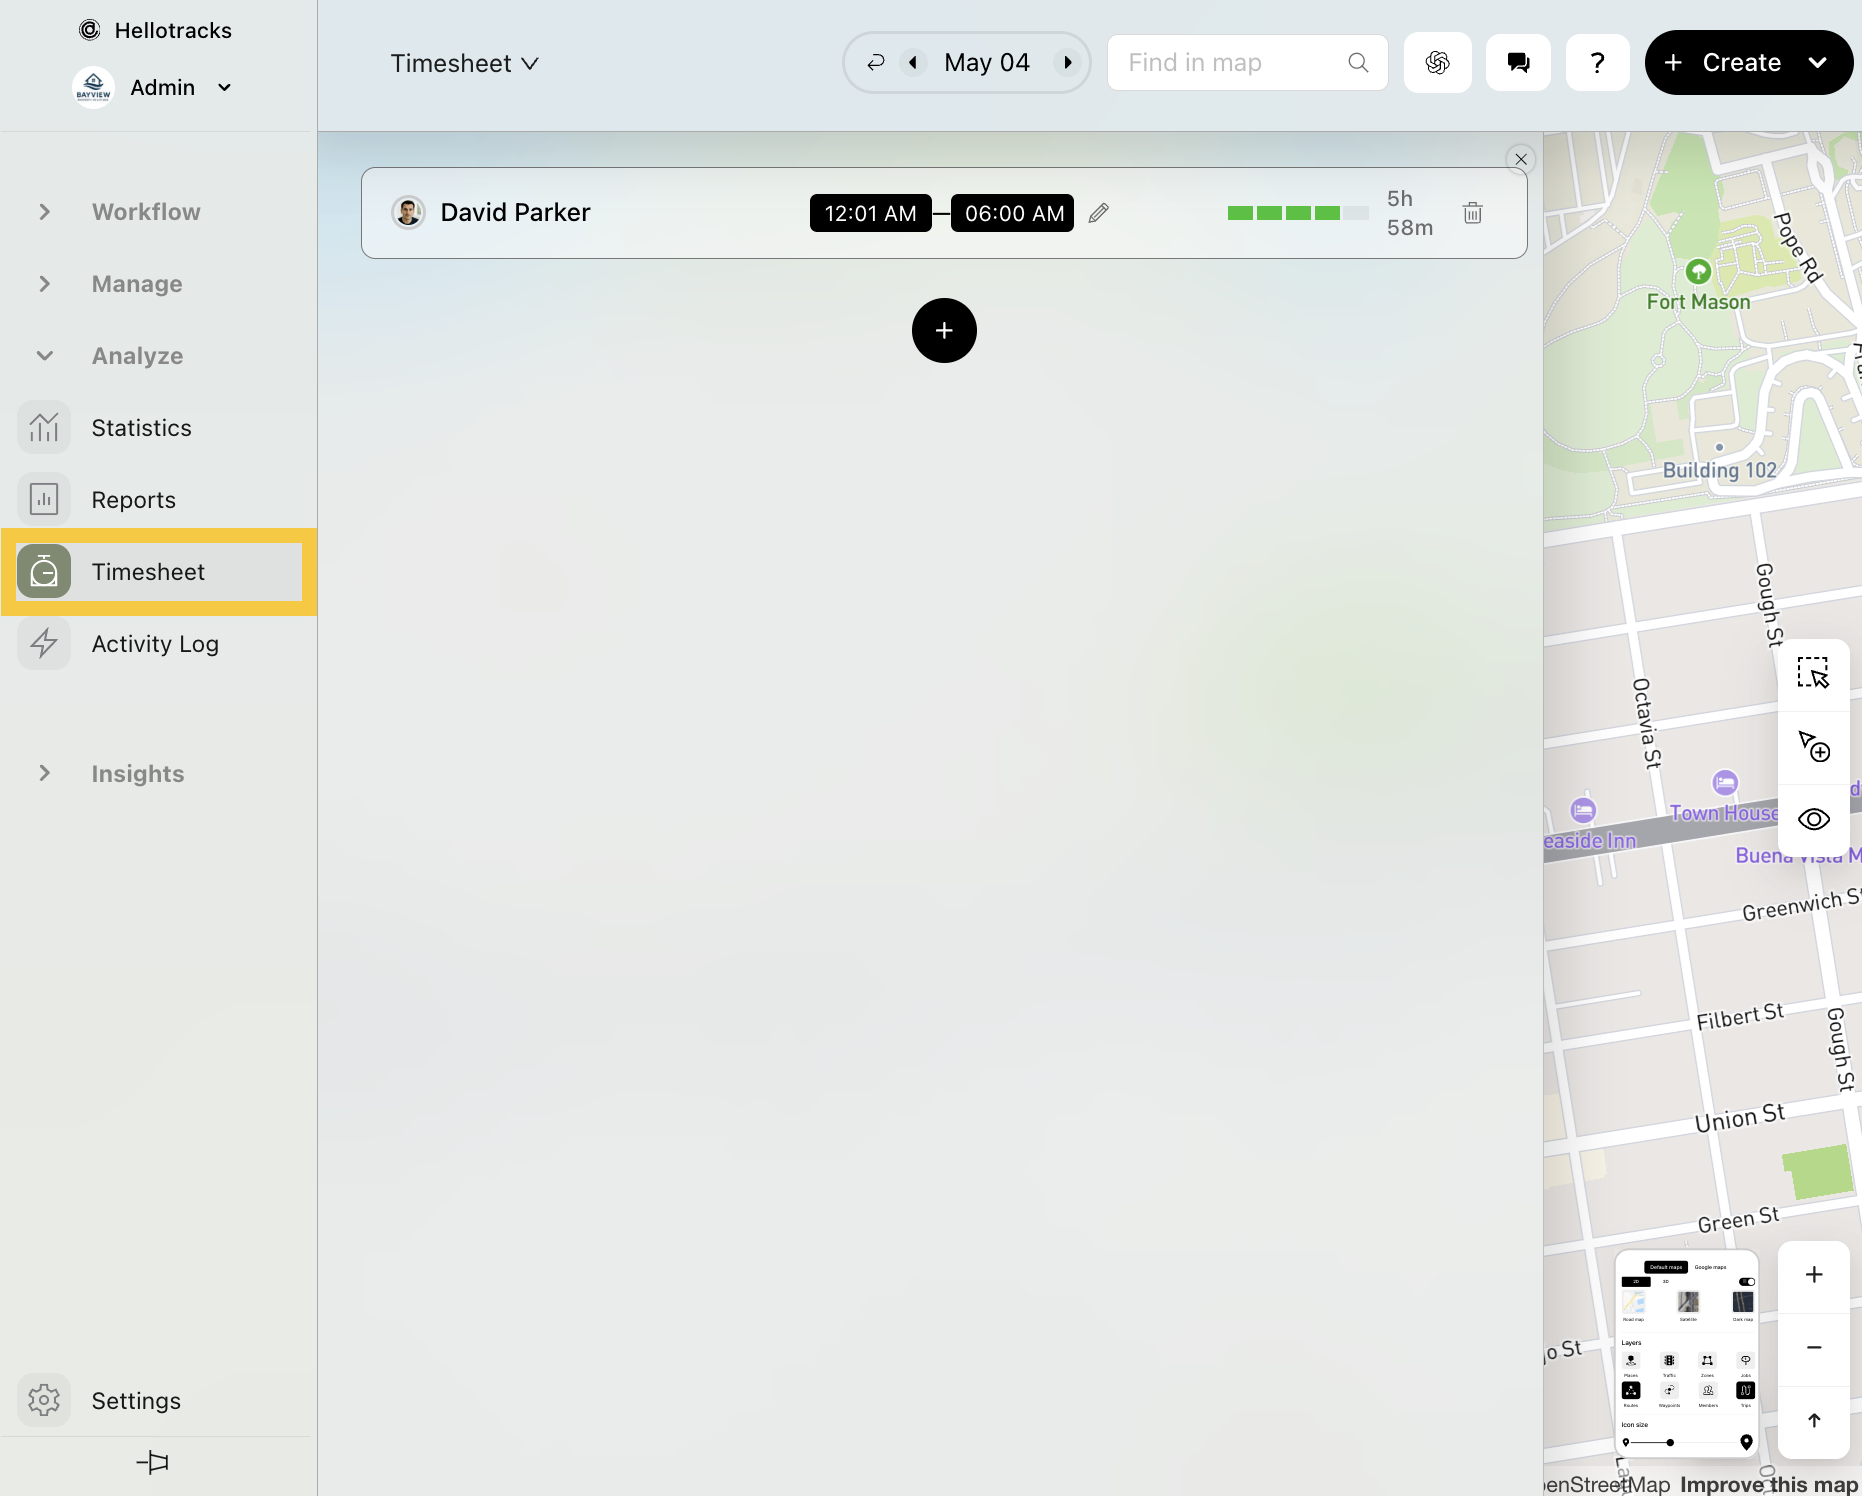Click the Seaside Inn hotel marker
Viewport: 1862px width, 1496px height.
click(x=1582, y=809)
